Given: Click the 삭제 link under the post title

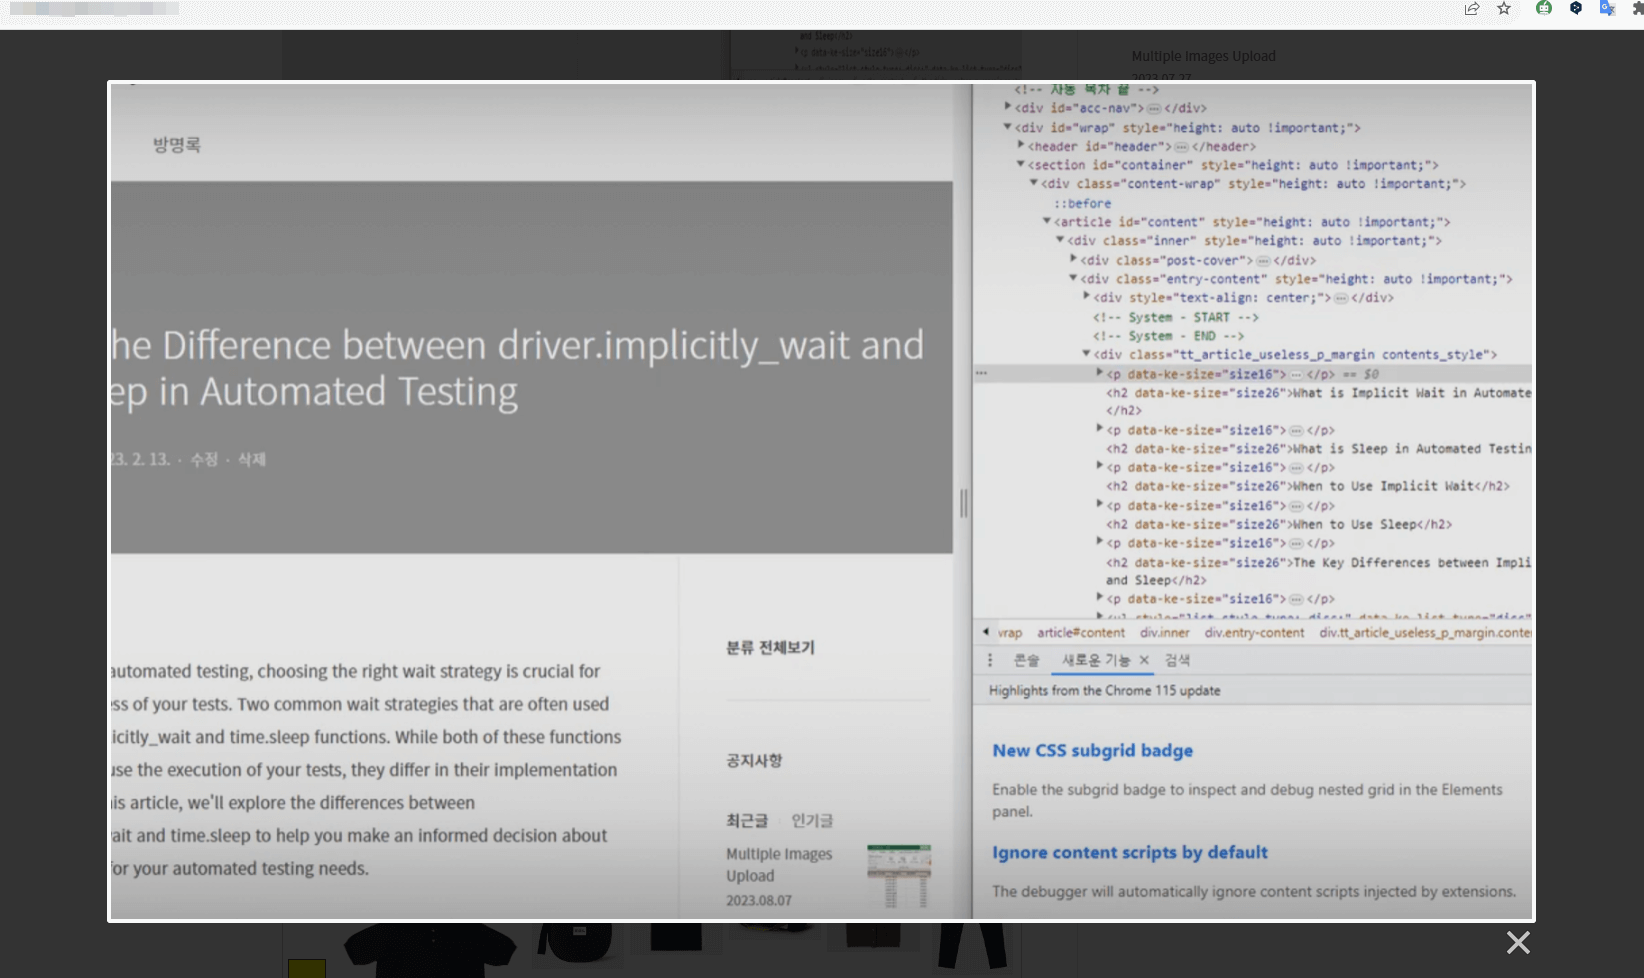Looking at the screenshot, I should [x=251, y=460].
